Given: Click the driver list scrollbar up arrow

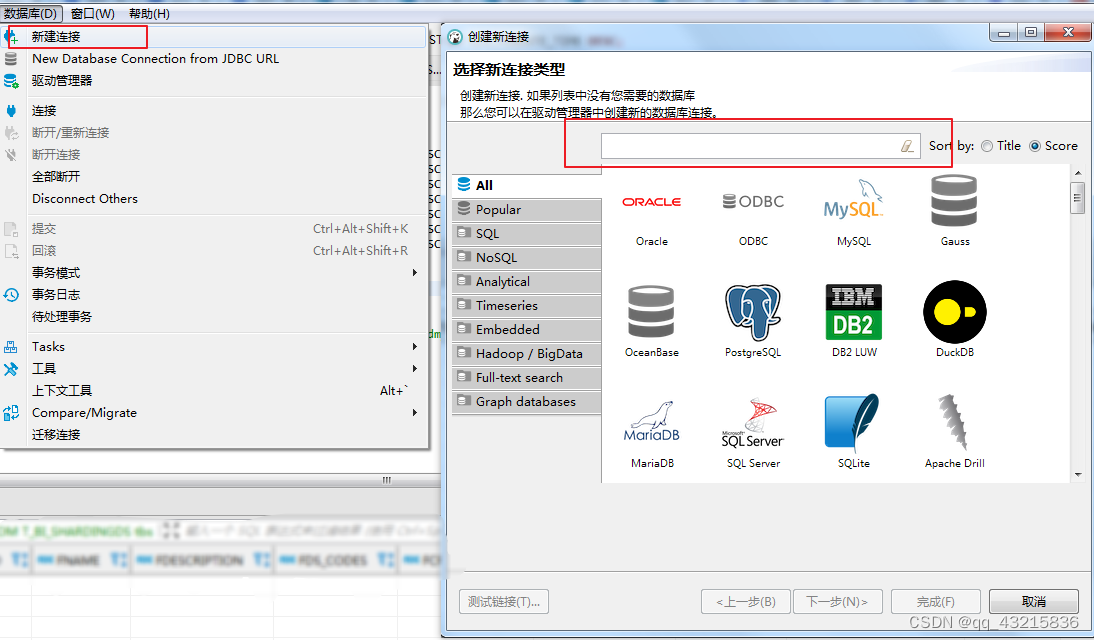Looking at the screenshot, I should coord(1078,172).
